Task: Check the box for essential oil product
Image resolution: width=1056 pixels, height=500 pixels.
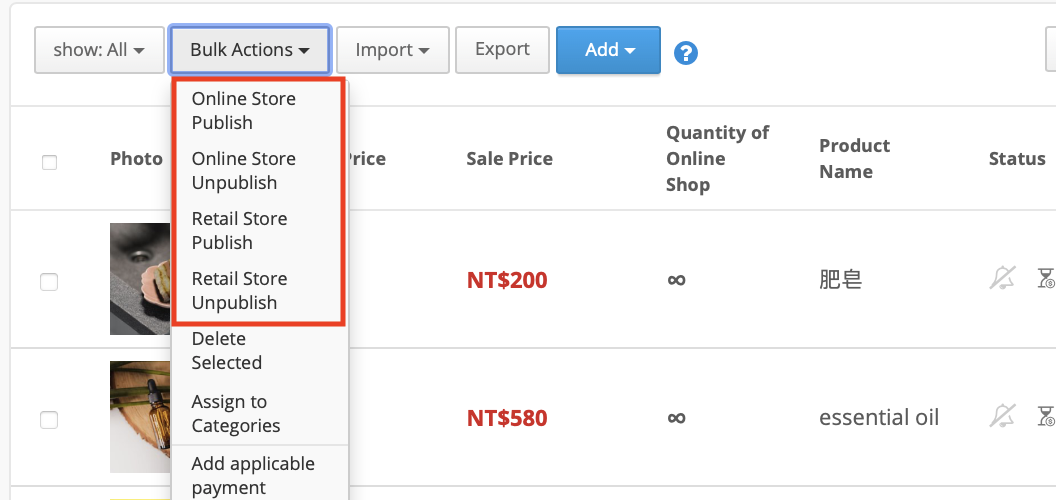Action: tap(48, 420)
